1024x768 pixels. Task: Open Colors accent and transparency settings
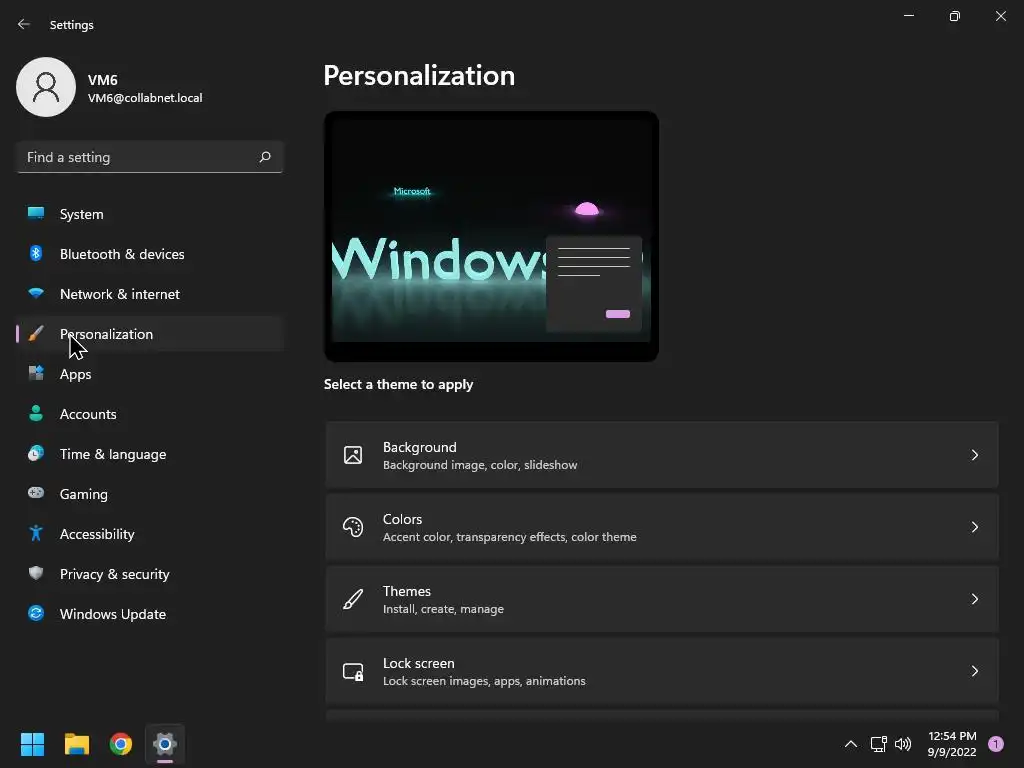click(662, 526)
